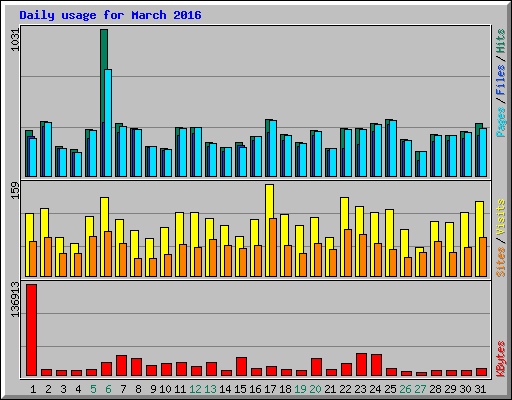Screen dimensions: 512x400
Task: Click the day label 17 on the x-axis
Action: [270, 389]
